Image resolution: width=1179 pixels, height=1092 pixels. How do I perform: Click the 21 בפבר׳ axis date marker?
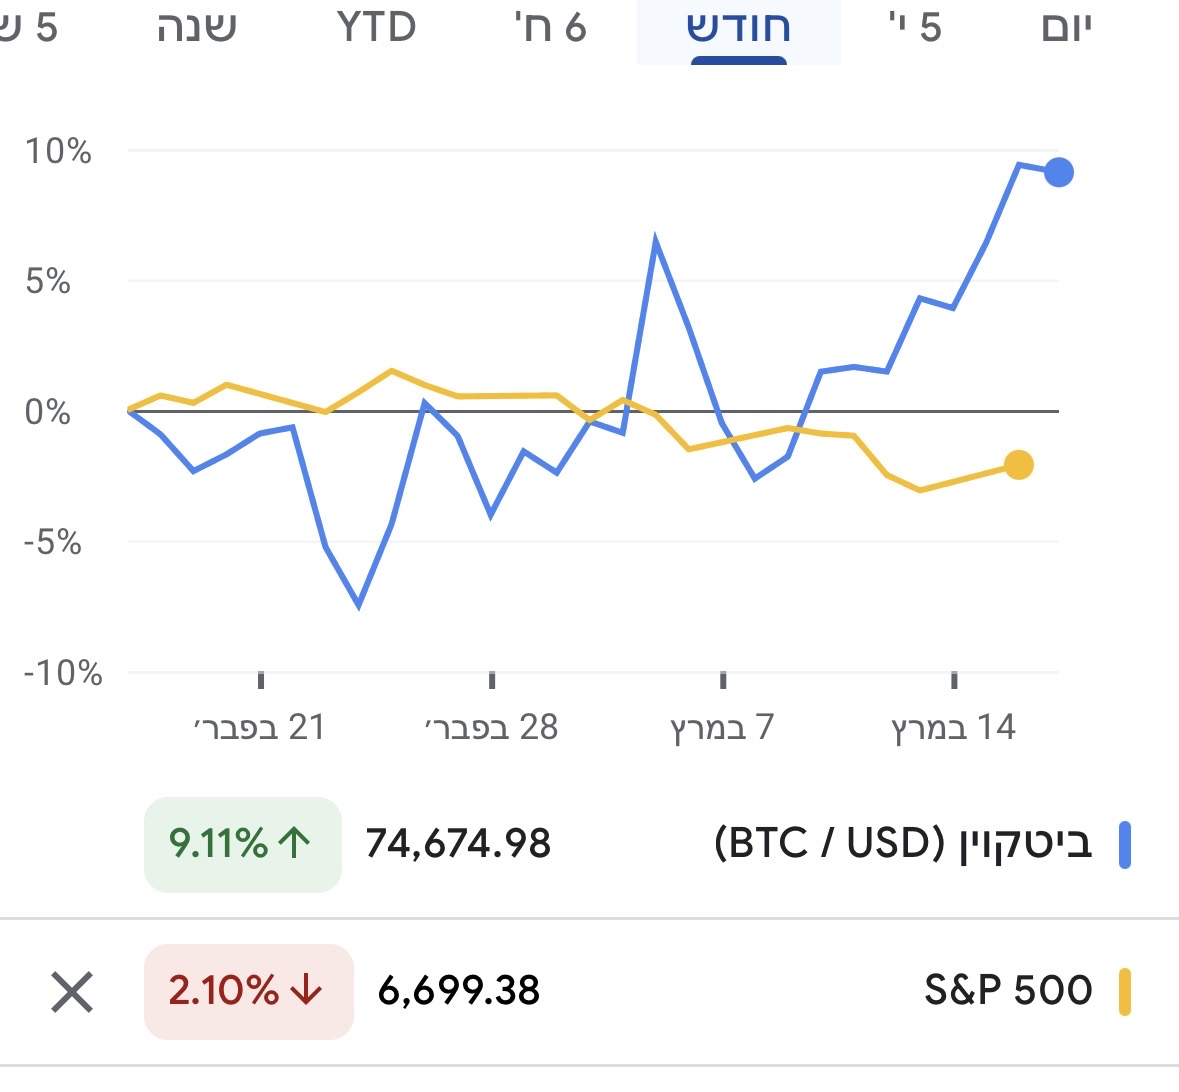260,727
